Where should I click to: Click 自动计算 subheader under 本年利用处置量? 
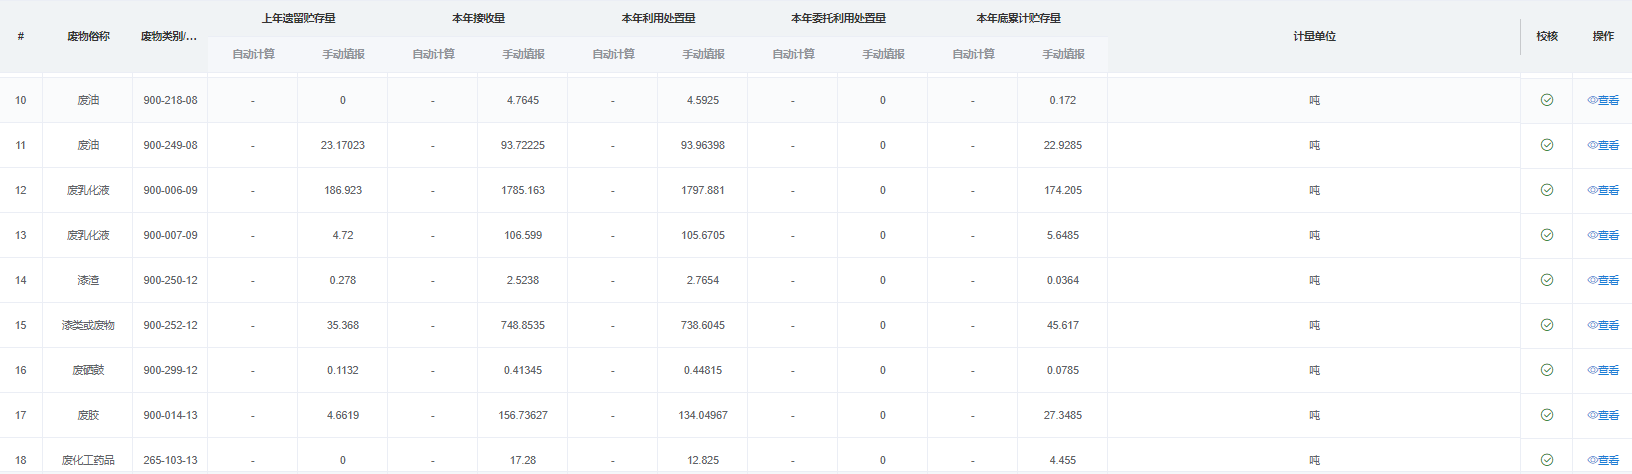613,54
